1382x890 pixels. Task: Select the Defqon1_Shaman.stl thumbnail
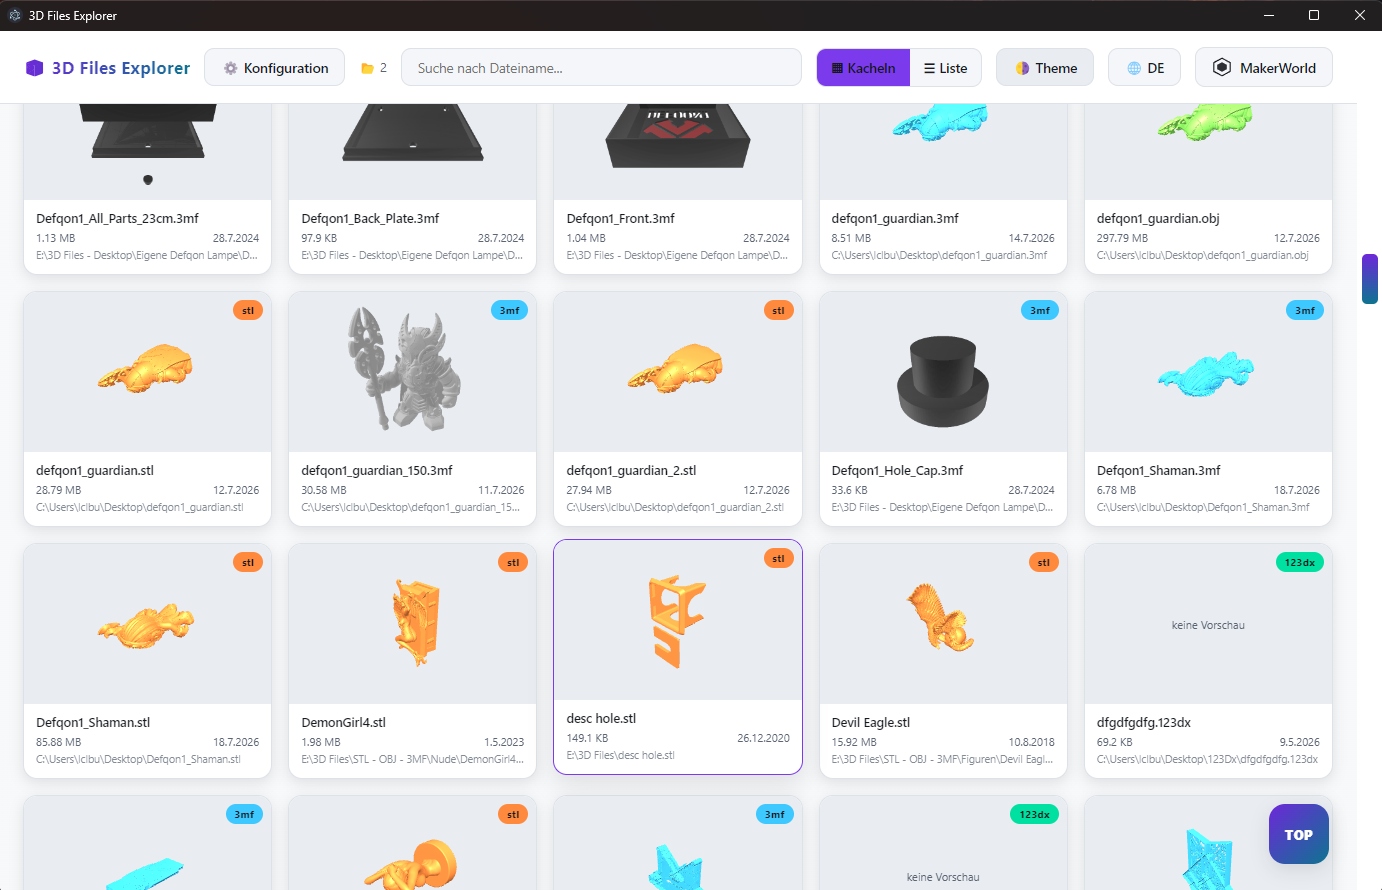(x=147, y=623)
